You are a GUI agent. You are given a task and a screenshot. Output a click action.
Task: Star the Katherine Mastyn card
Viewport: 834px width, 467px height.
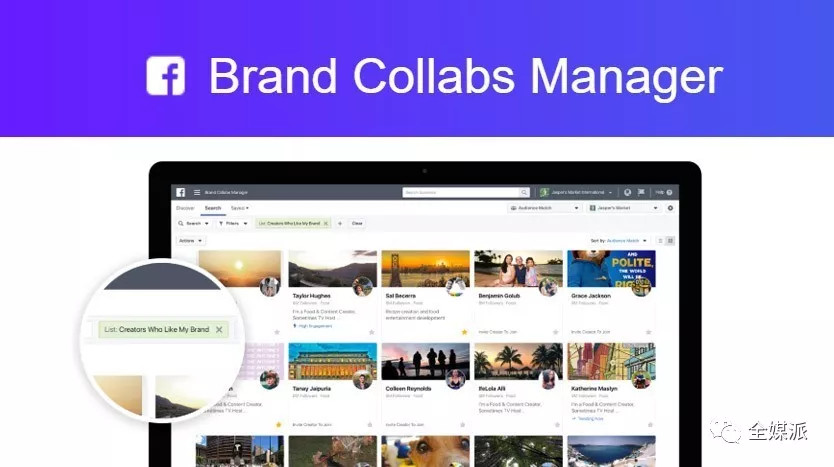pyautogui.click(x=650, y=424)
